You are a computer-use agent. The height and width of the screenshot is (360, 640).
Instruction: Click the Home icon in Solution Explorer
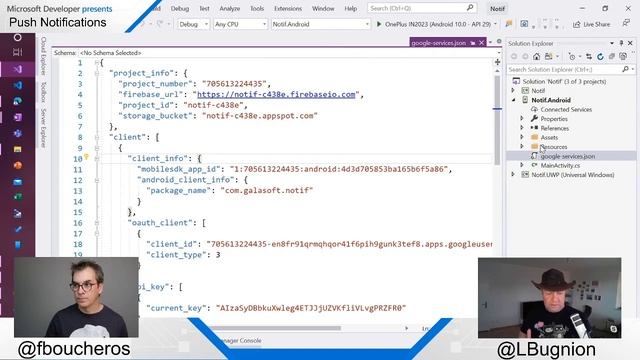536,57
